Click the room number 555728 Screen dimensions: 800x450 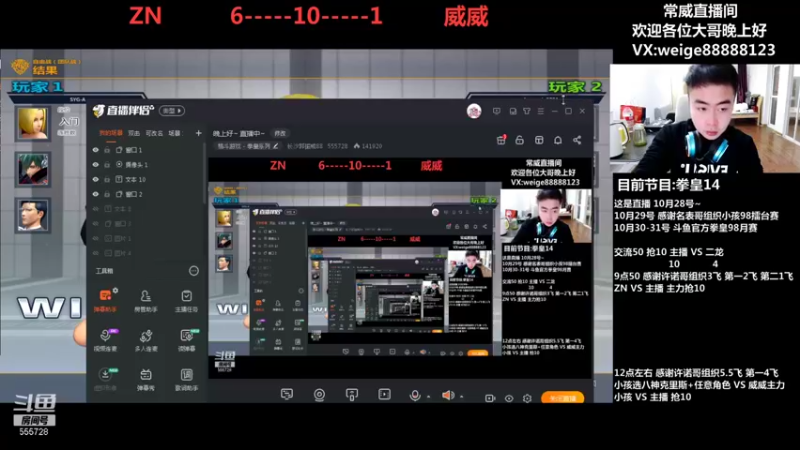[337, 146]
